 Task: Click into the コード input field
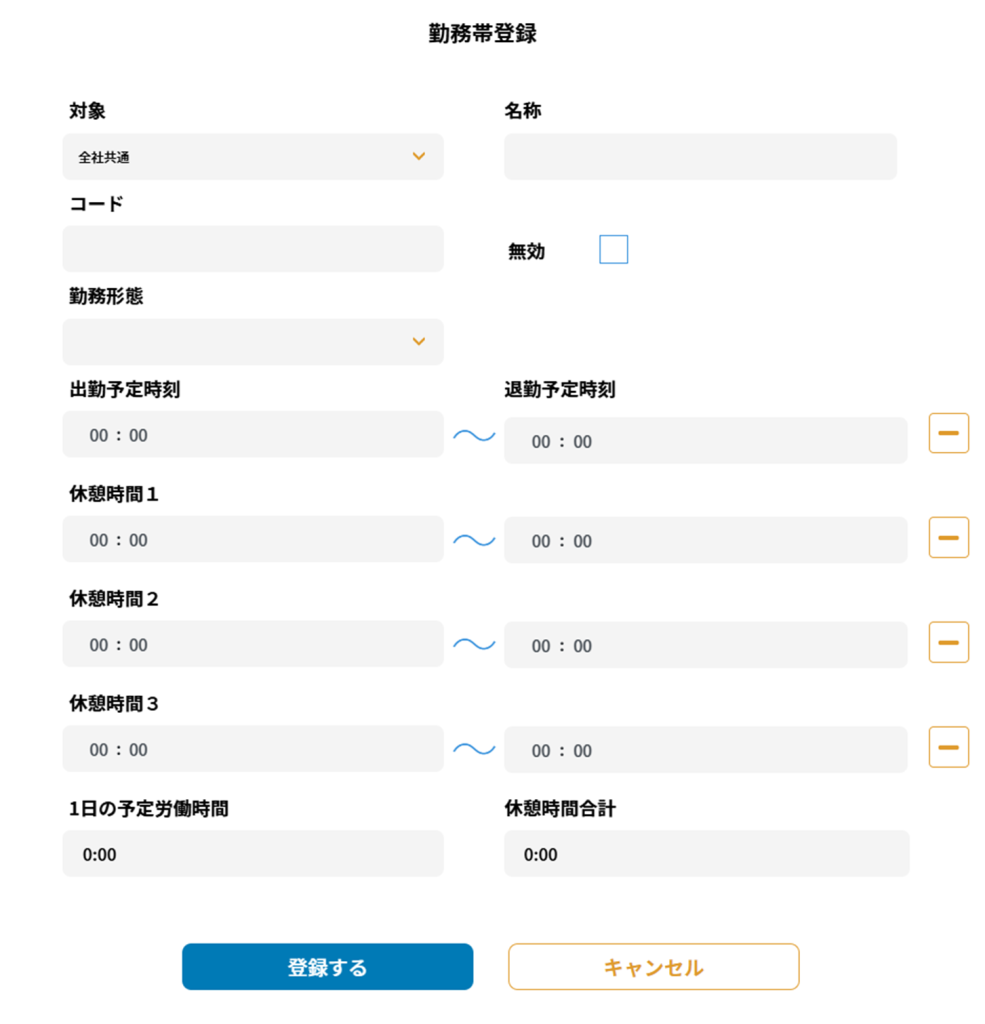coord(252,249)
